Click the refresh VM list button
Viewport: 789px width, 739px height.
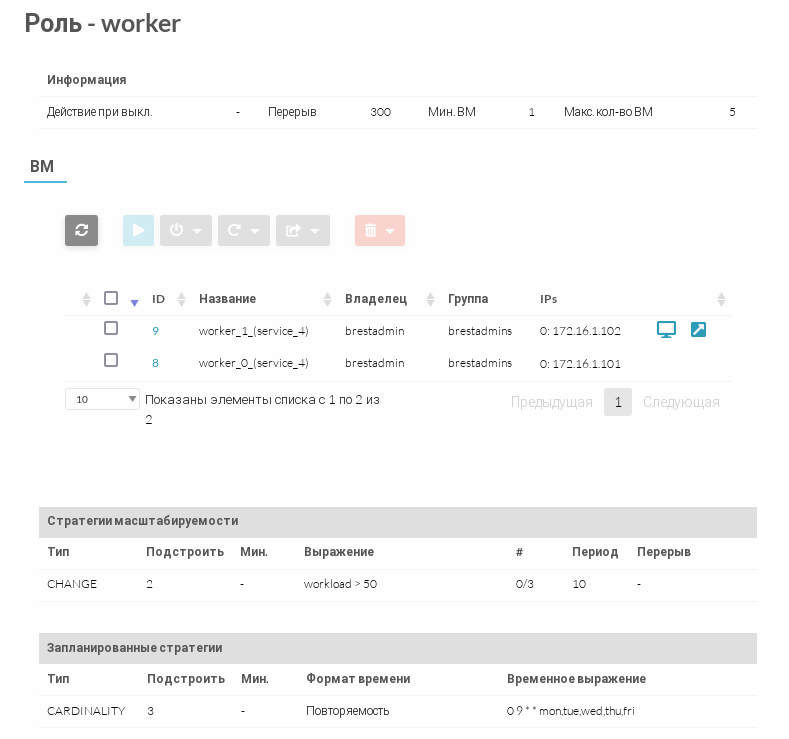pyautogui.click(x=81, y=230)
